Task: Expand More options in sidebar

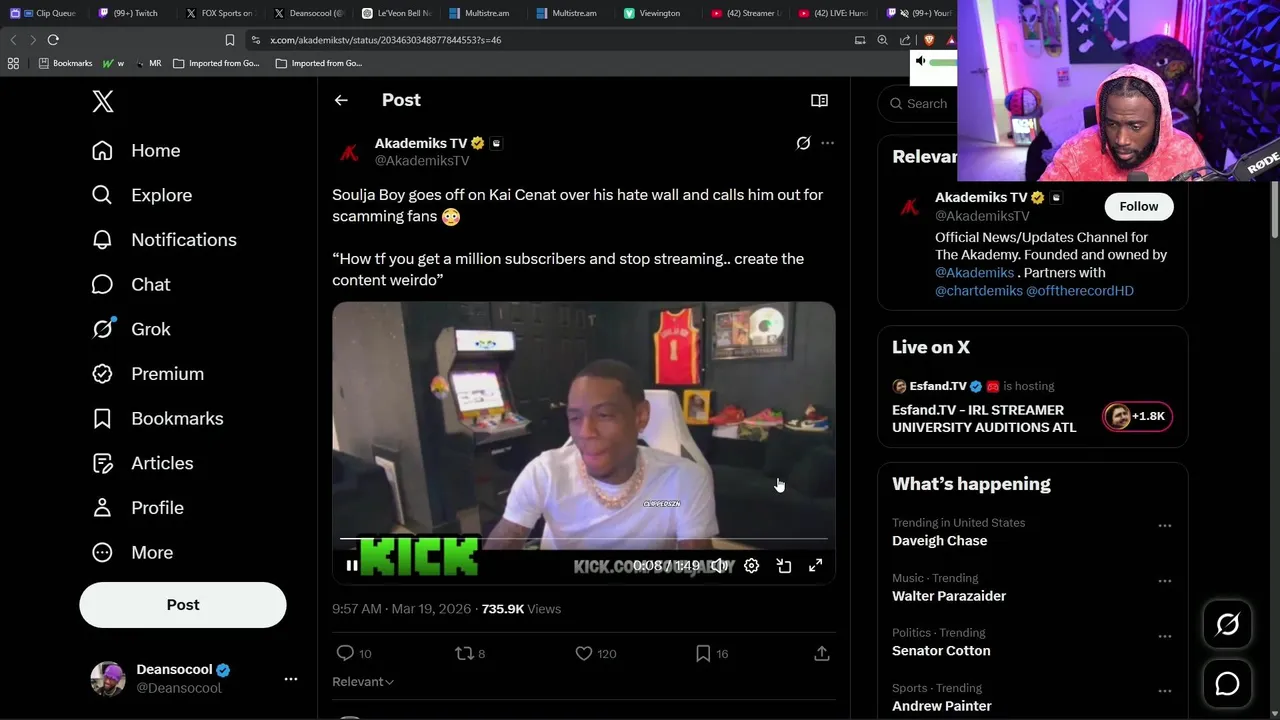Action: pyautogui.click(x=132, y=553)
